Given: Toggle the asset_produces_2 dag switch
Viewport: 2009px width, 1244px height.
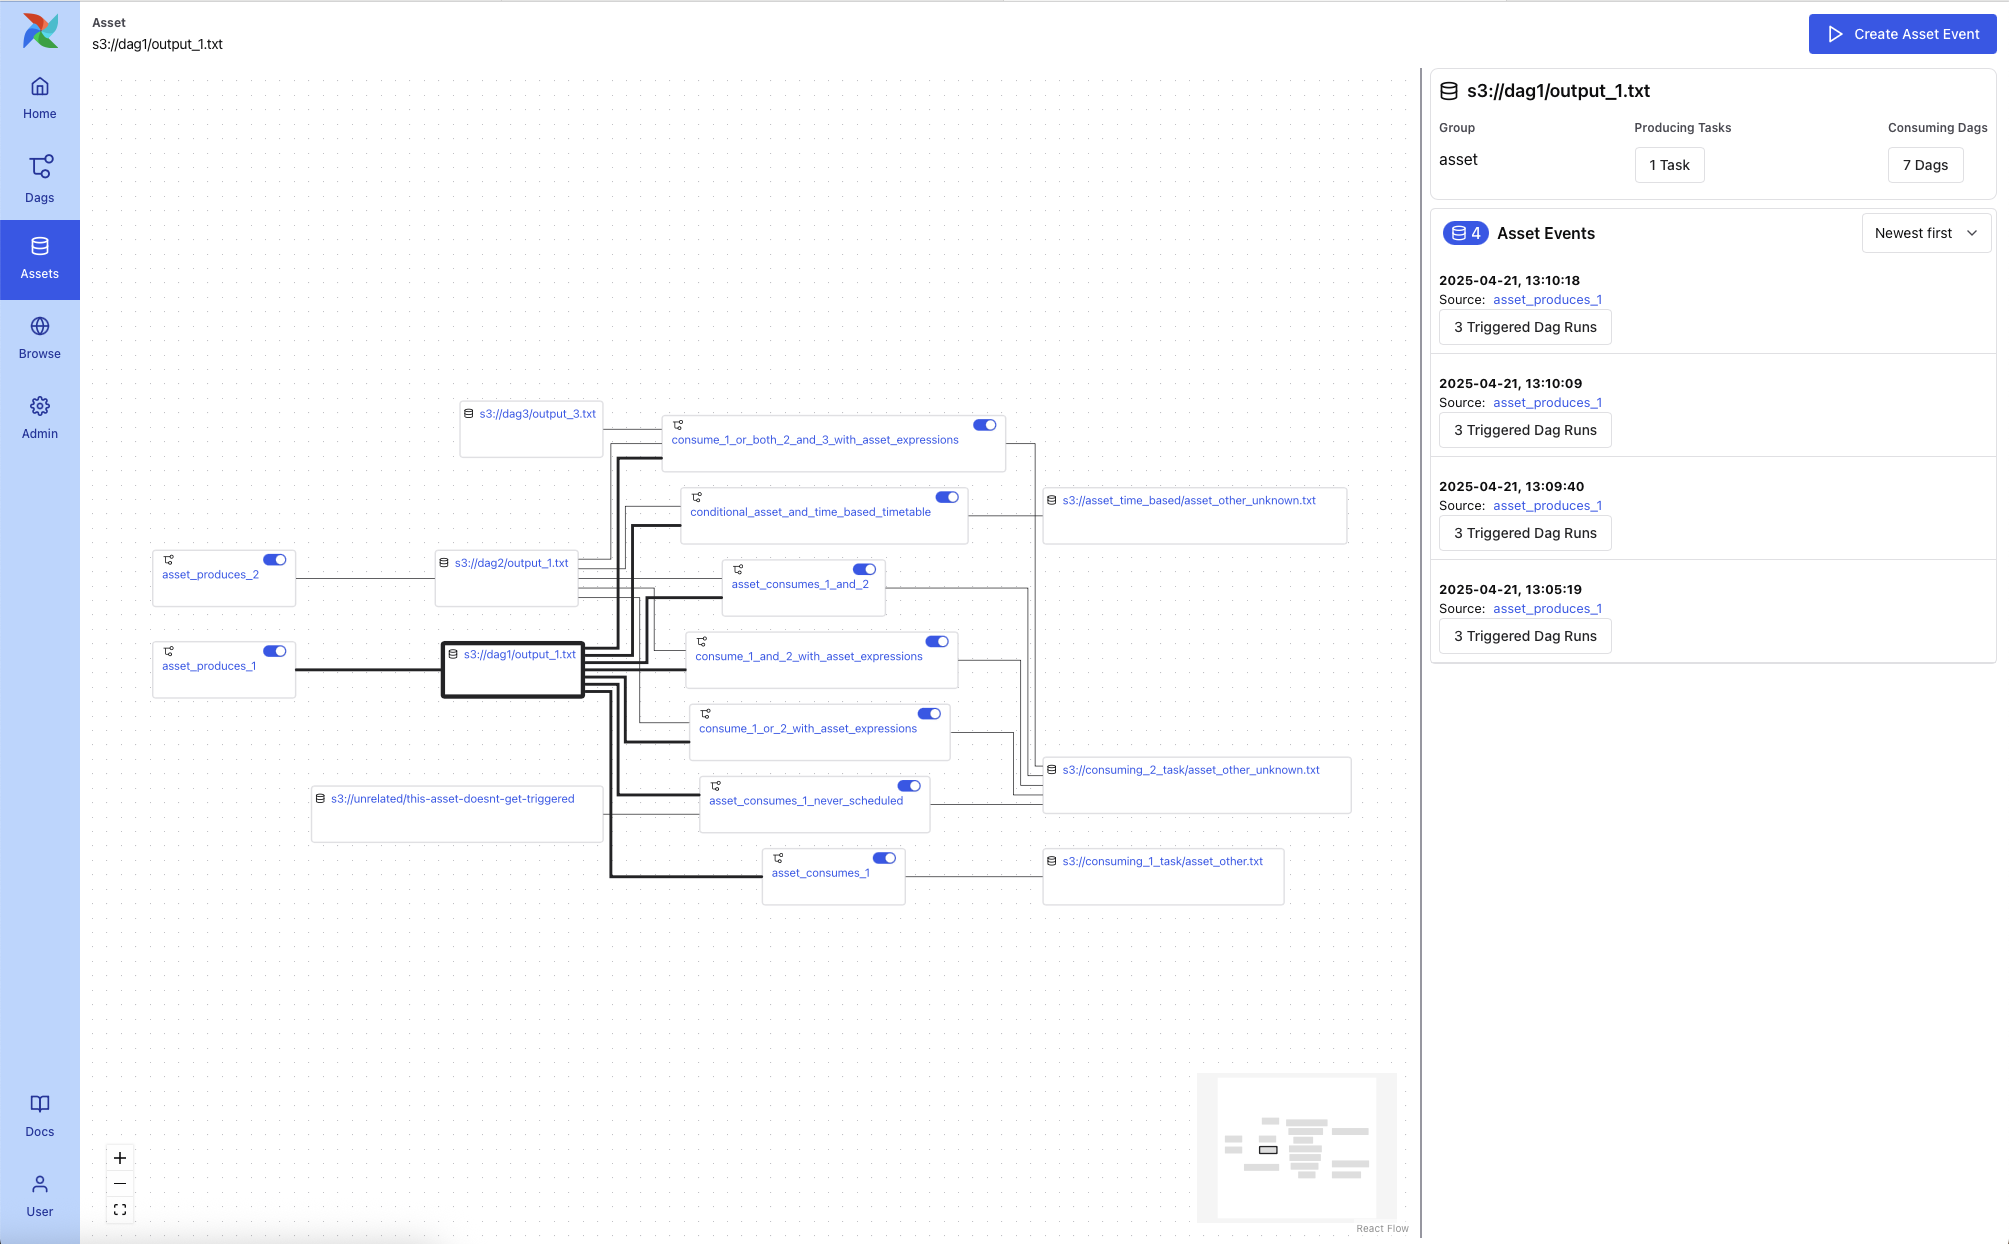Looking at the screenshot, I should click(x=275, y=560).
